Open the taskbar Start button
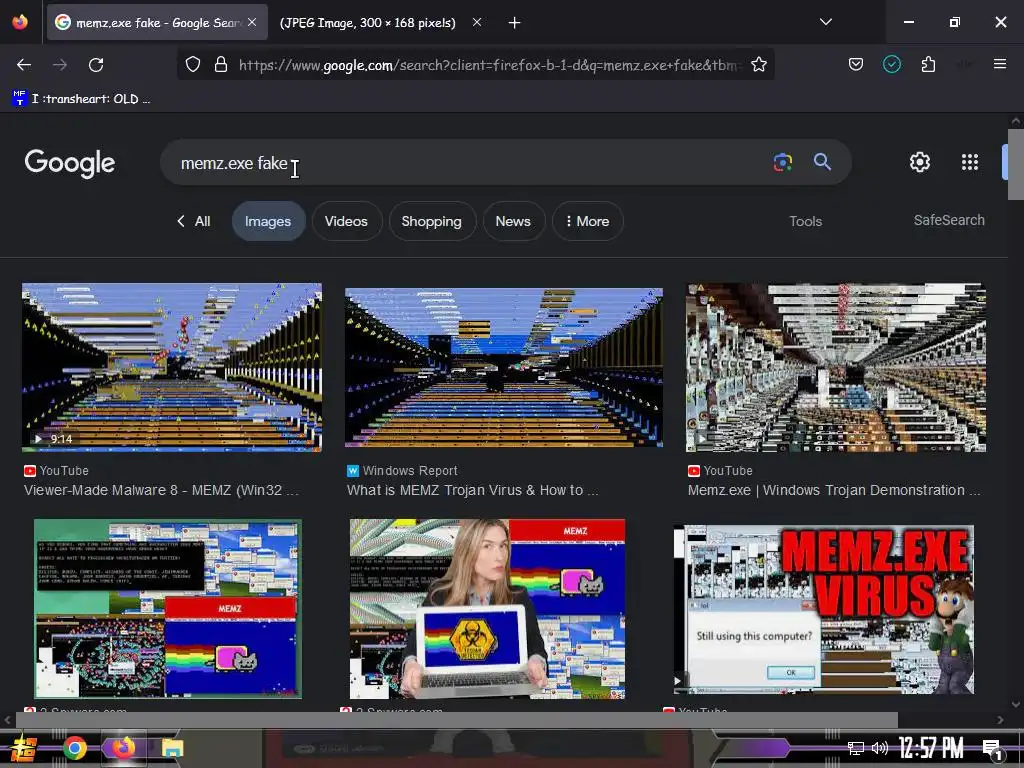 point(24,748)
